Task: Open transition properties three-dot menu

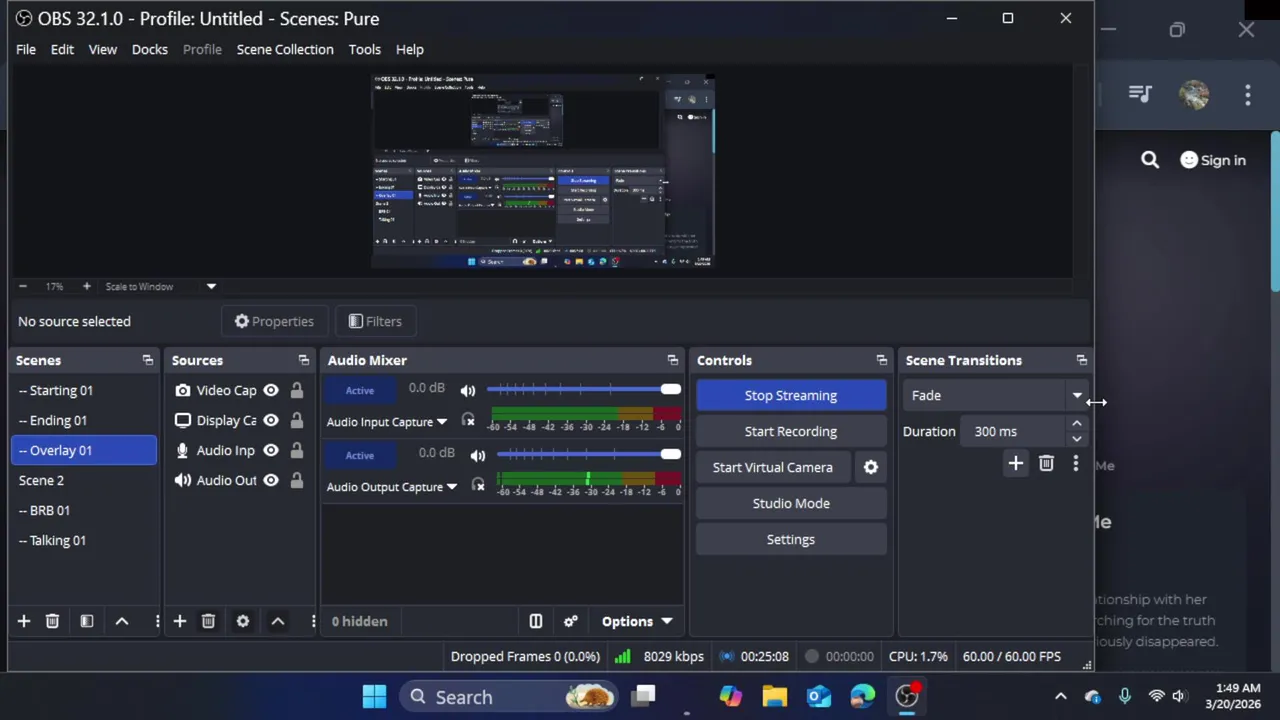Action: [1076, 463]
